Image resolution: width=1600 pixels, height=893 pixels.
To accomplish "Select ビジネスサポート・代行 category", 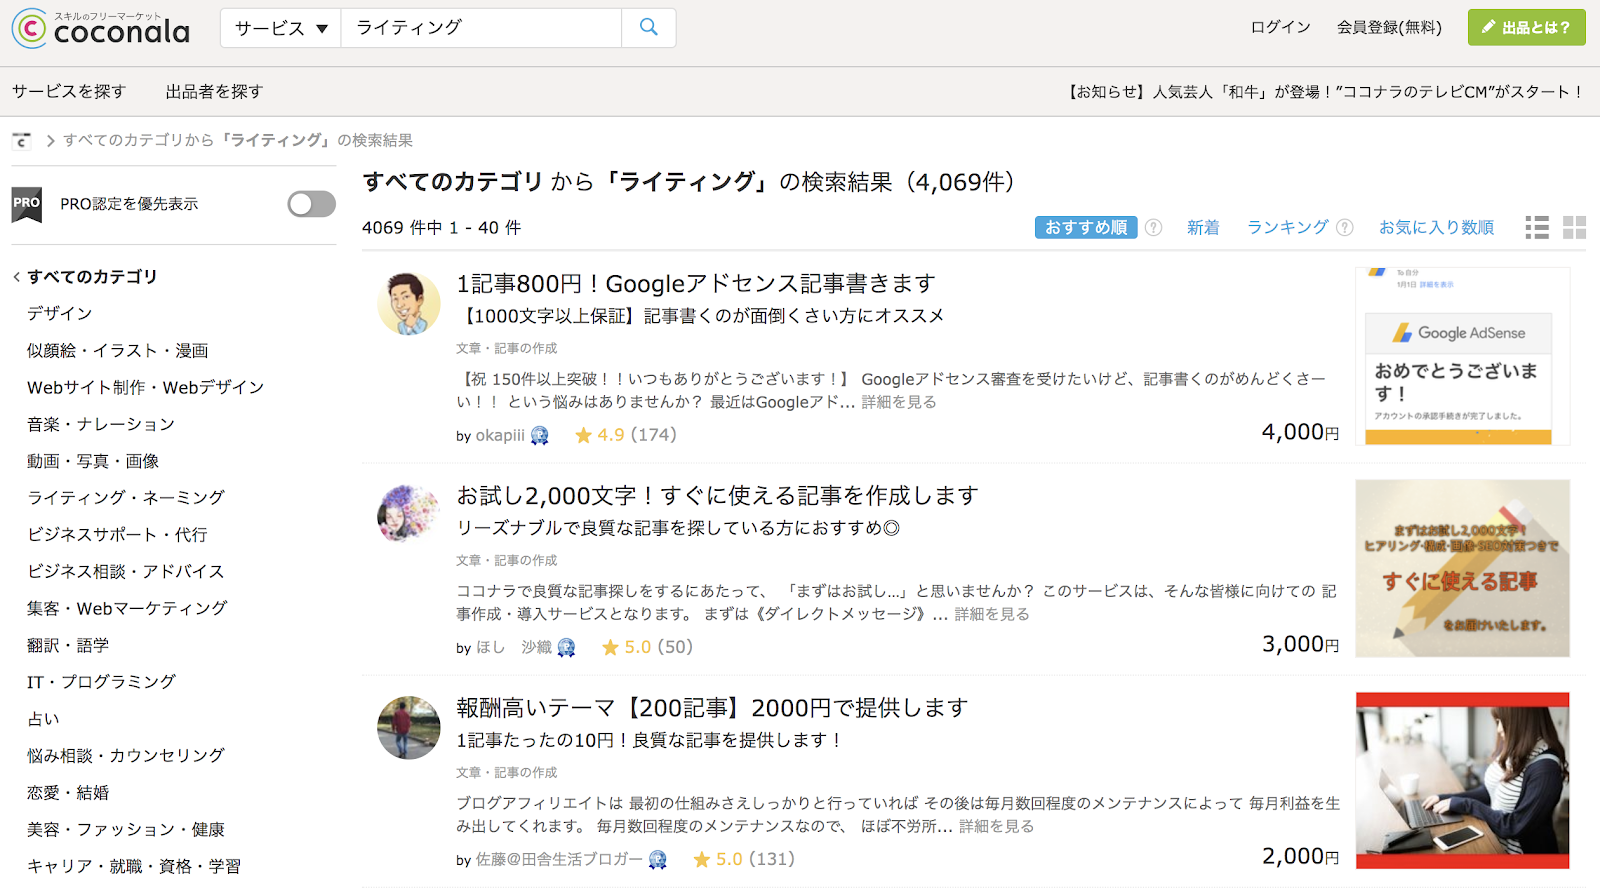I will 118,535.
